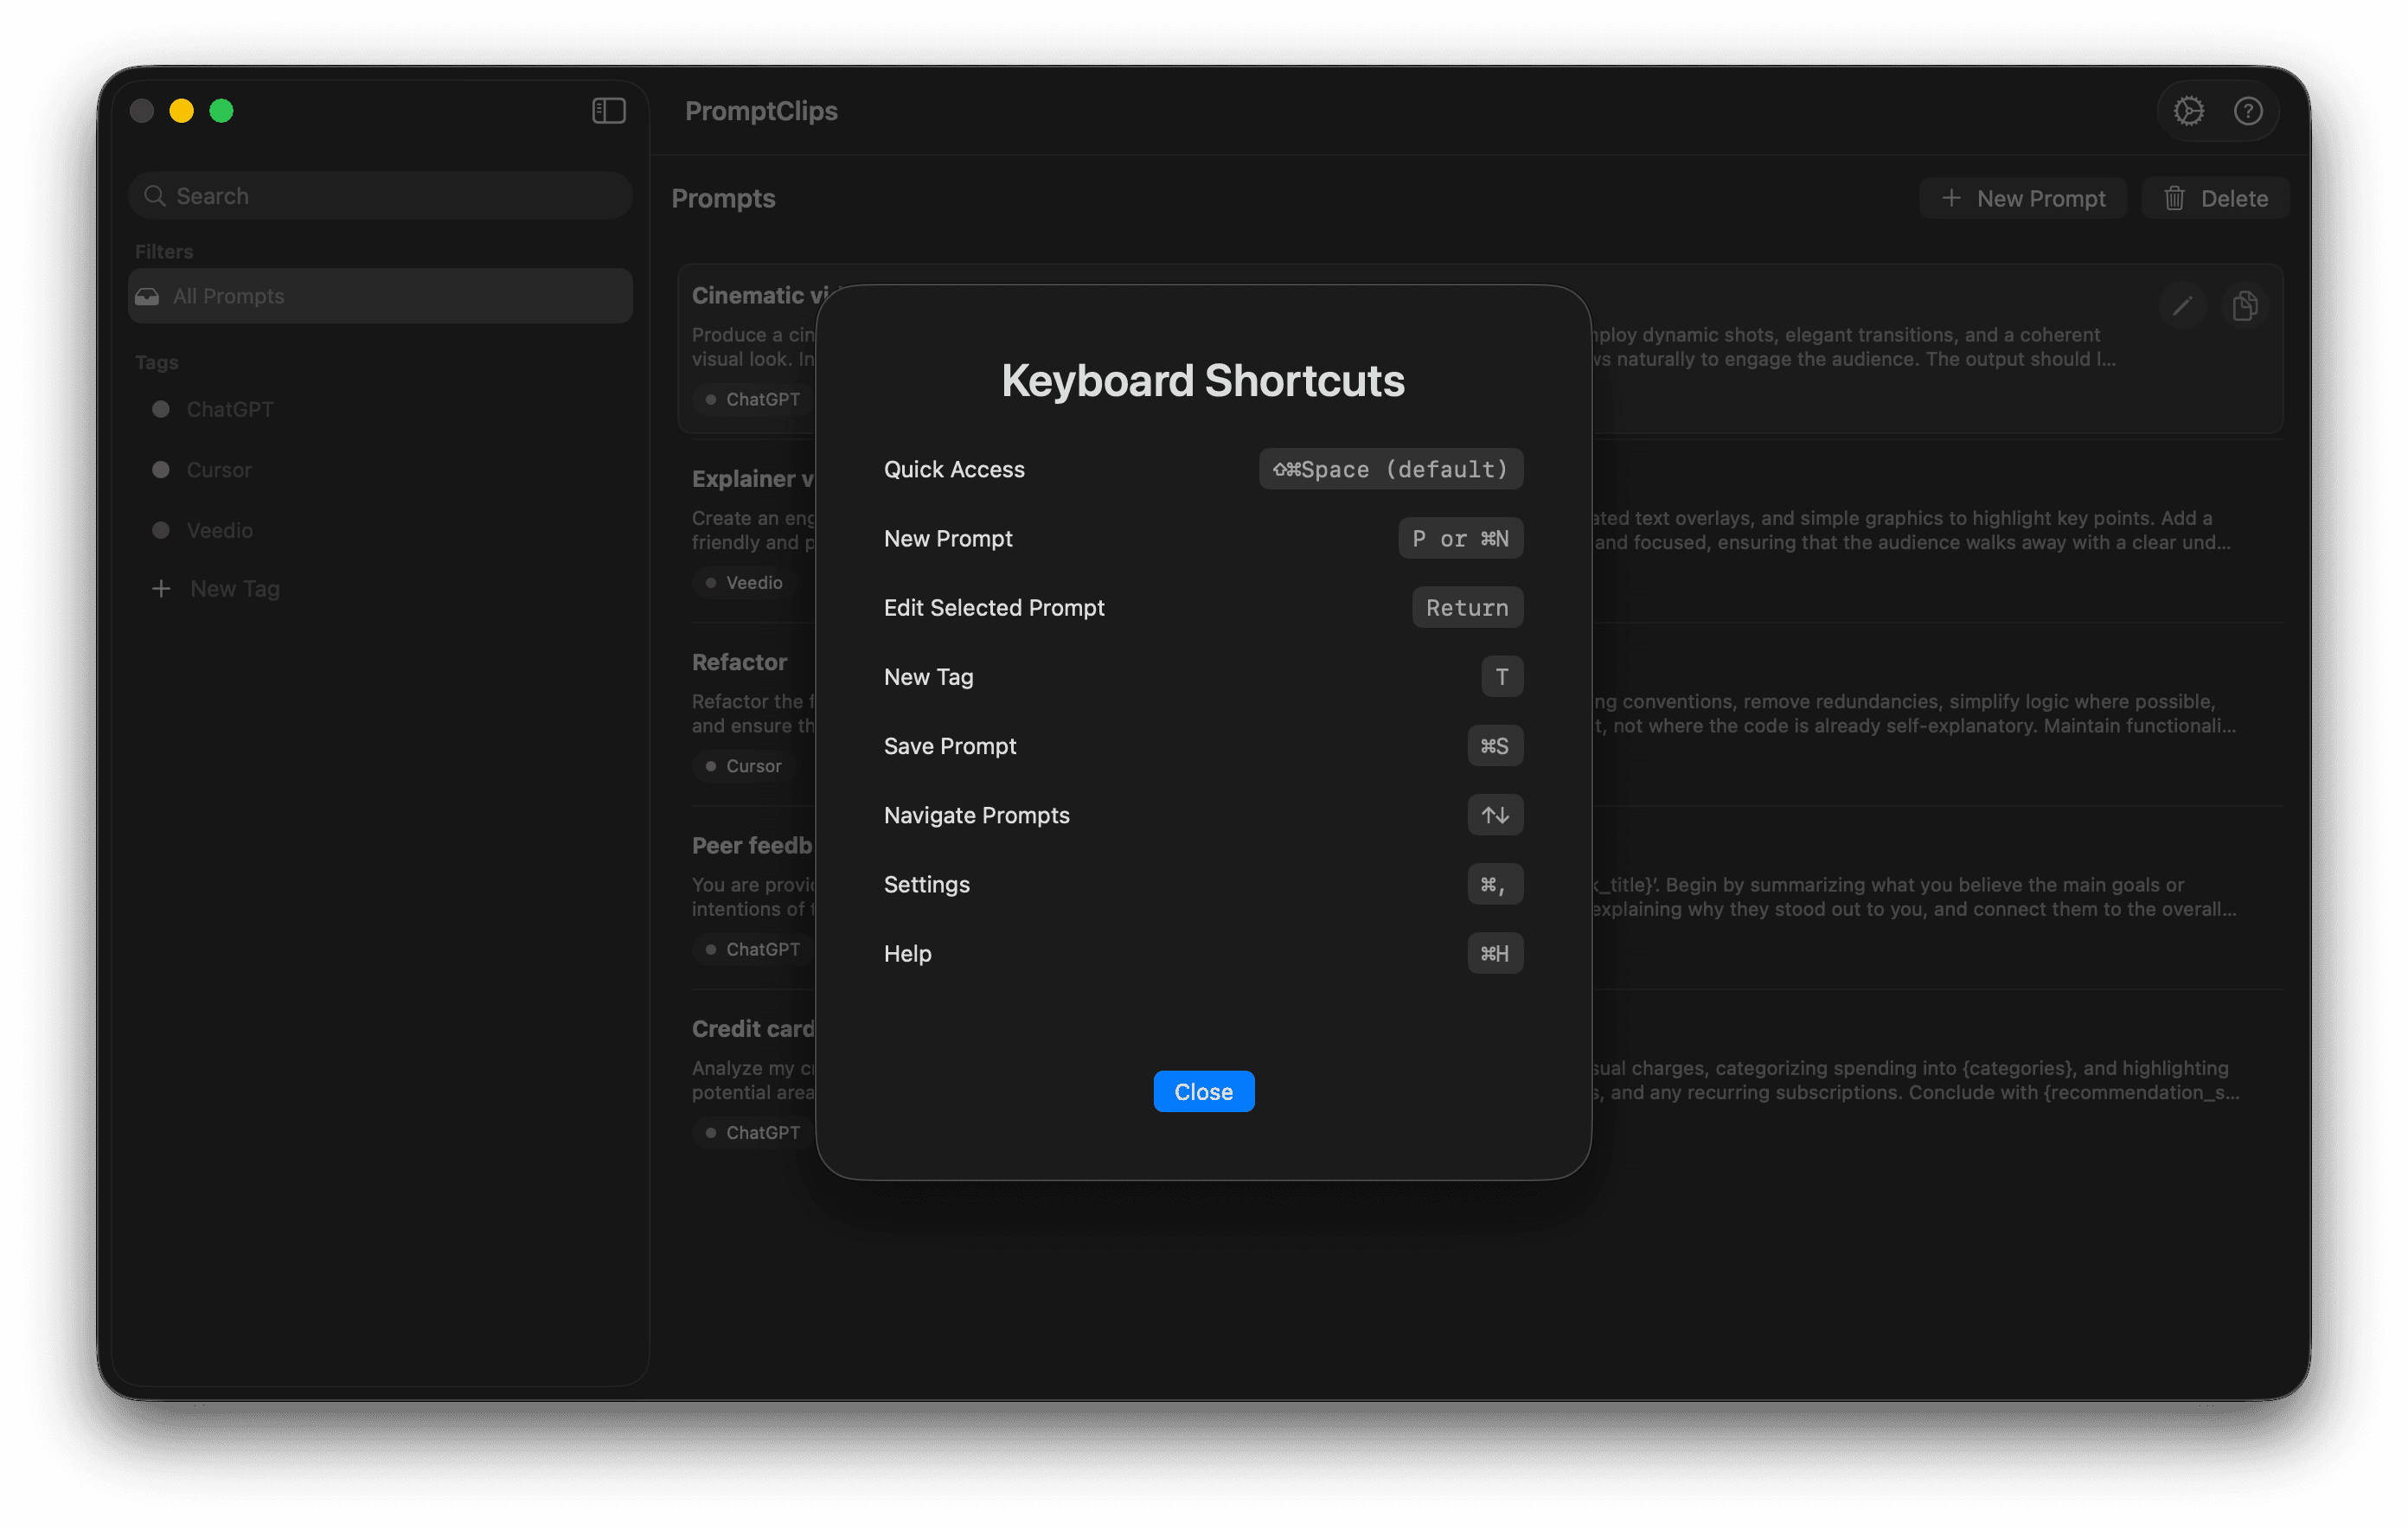Filter by the Veedio tag
Viewport: 2408px width, 1529px height.
[x=219, y=531]
